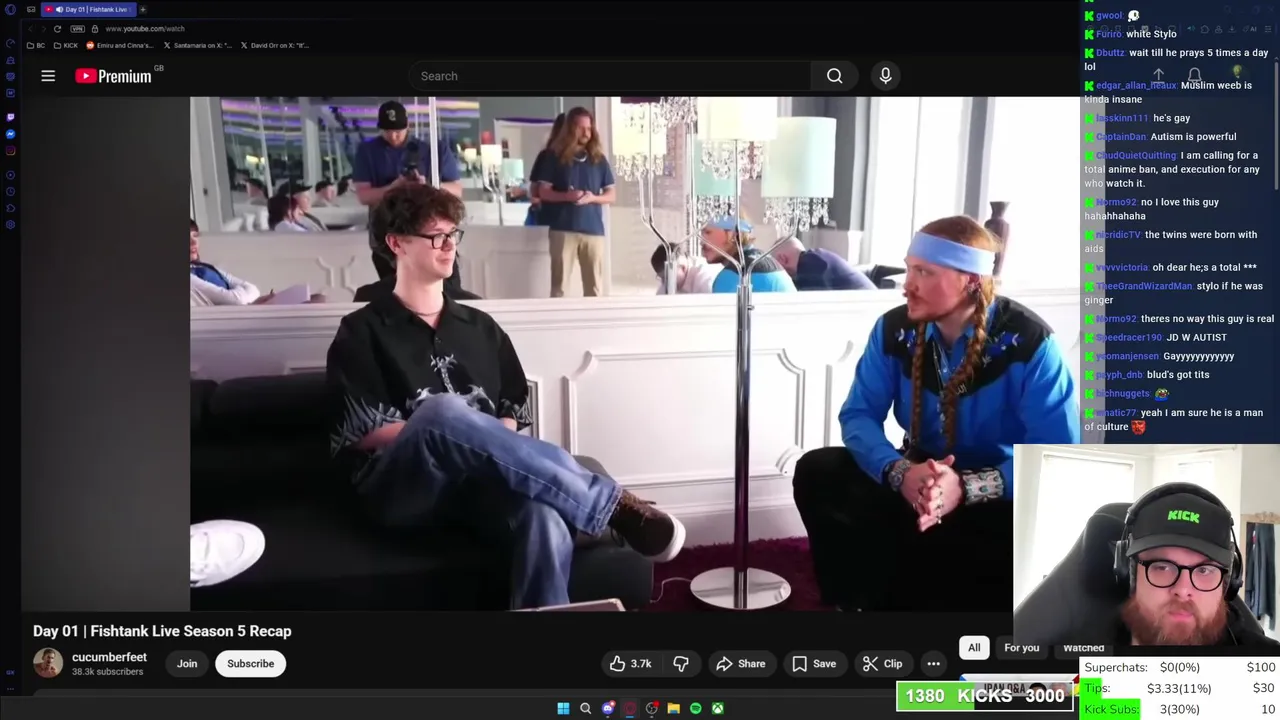Open Emiru and Cinna's bookmark
This screenshot has height=720, width=1280.
pyautogui.click(x=120, y=45)
